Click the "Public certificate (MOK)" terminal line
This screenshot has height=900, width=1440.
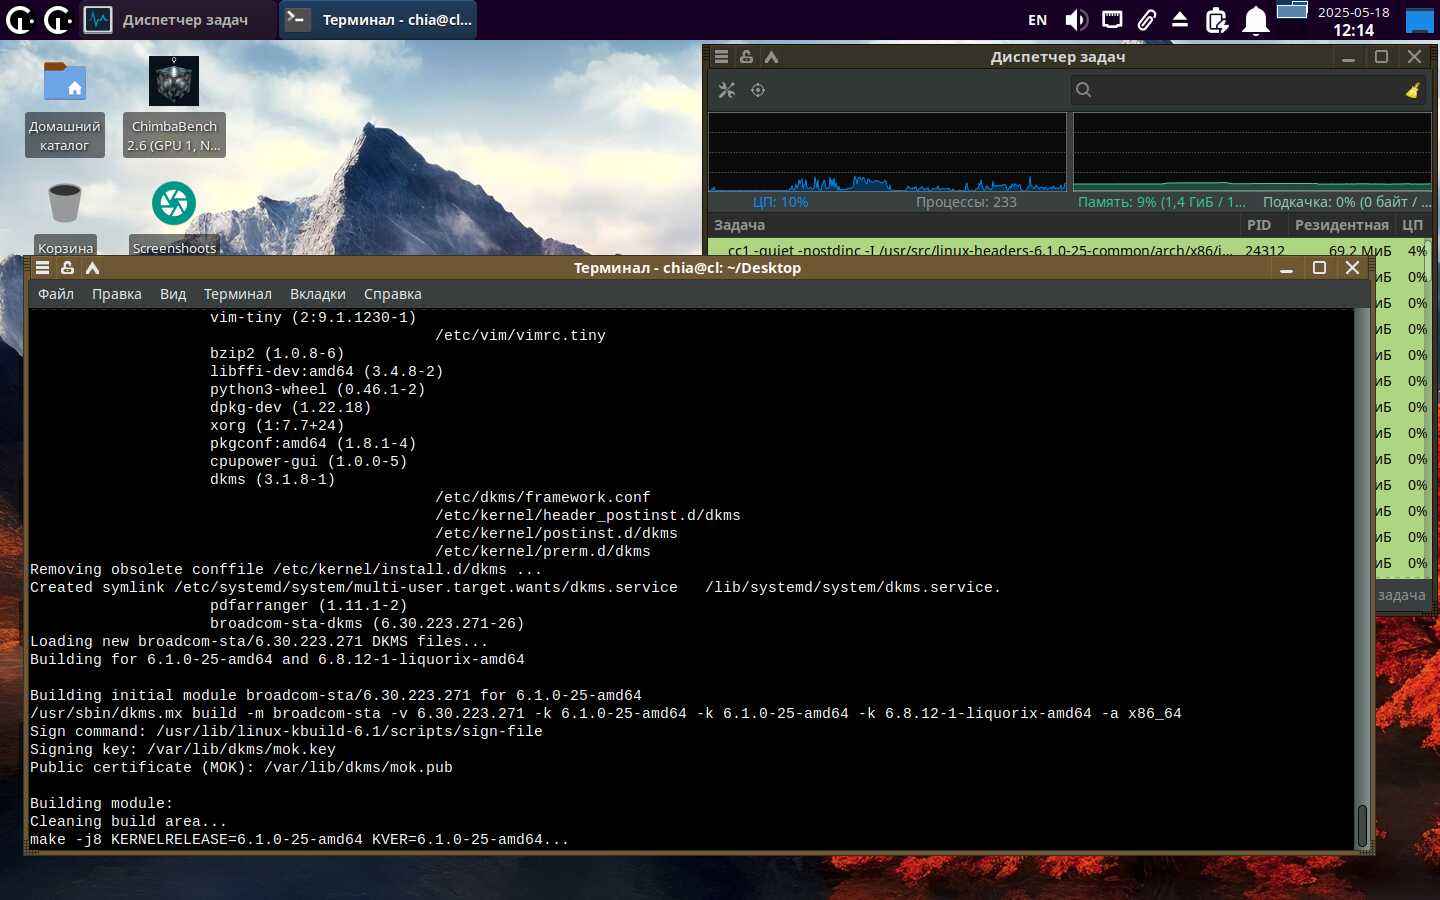241,768
